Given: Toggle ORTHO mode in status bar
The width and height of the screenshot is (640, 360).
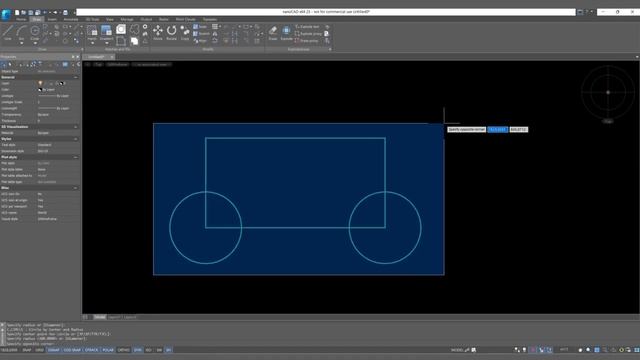Looking at the screenshot, I should 124,350.
